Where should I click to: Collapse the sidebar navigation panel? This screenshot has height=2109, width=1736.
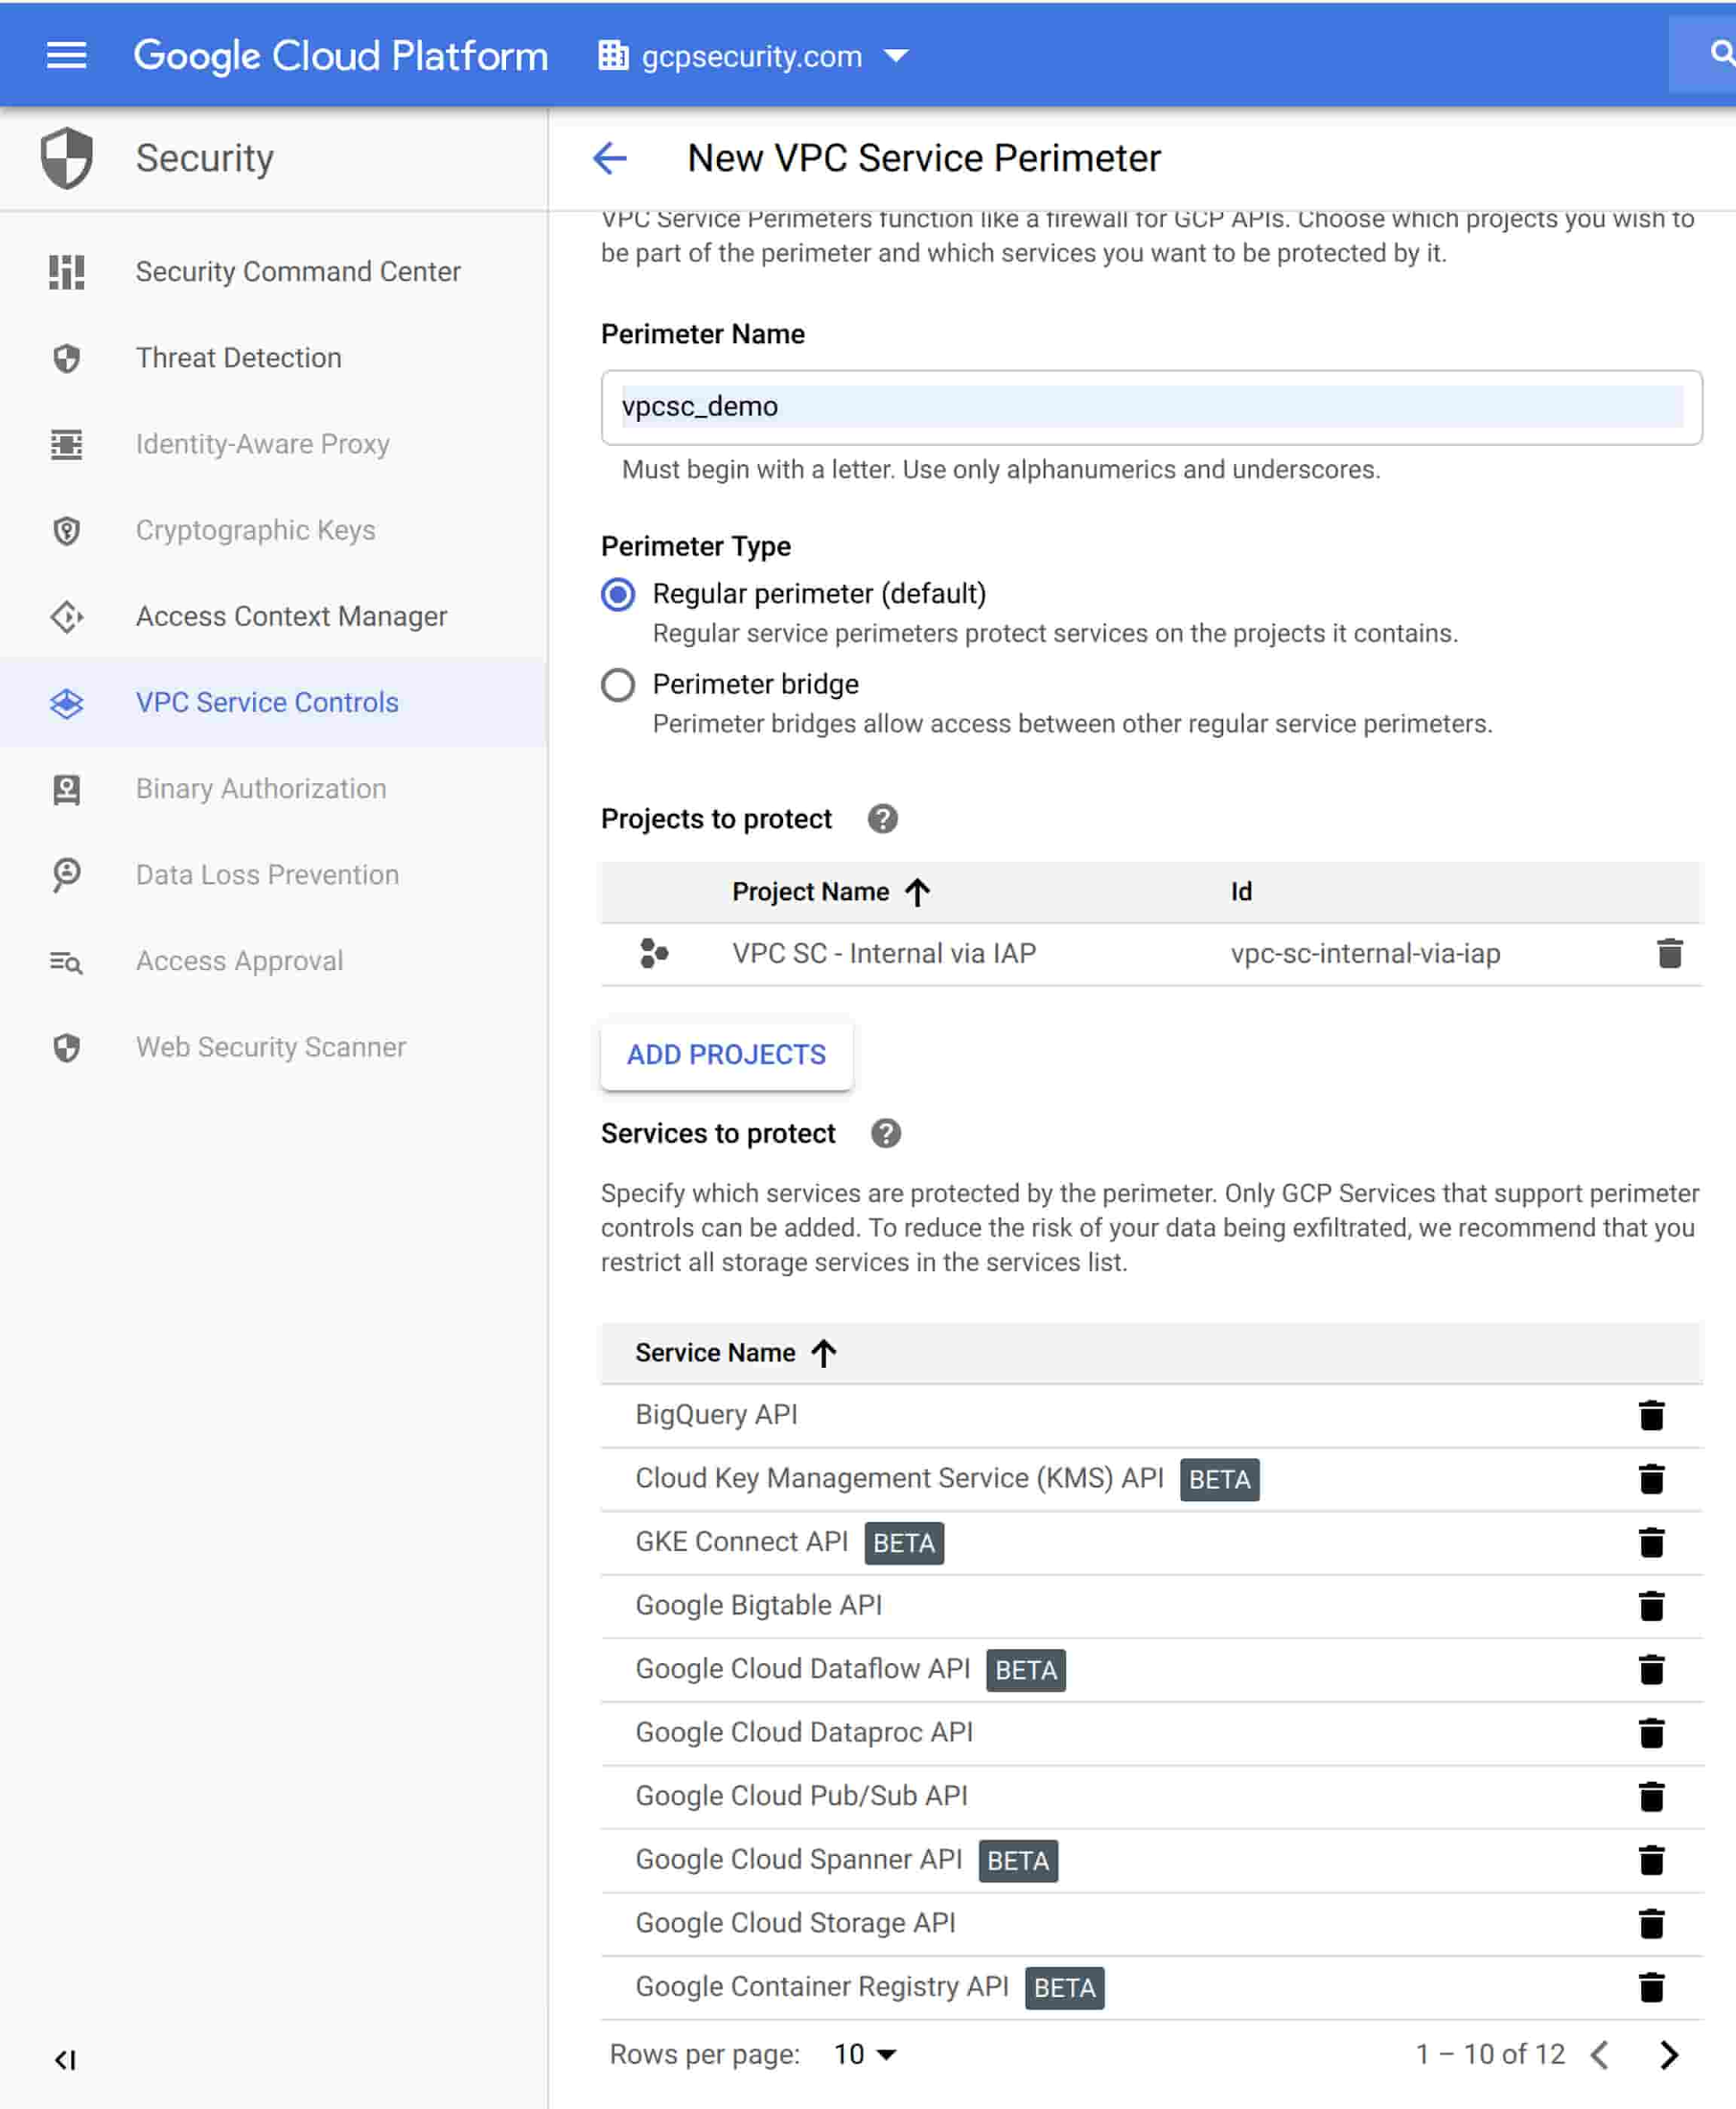66,2059
